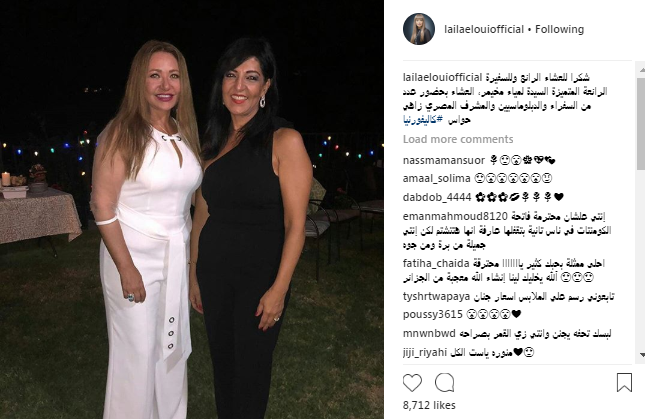This screenshot has height=419, width=645.
Task: Visit jiji_riyahi commenter profile
Action: point(425,352)
